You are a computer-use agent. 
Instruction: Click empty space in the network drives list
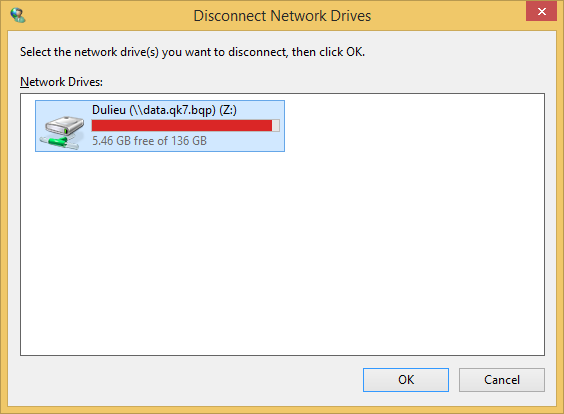click(282, 252)
